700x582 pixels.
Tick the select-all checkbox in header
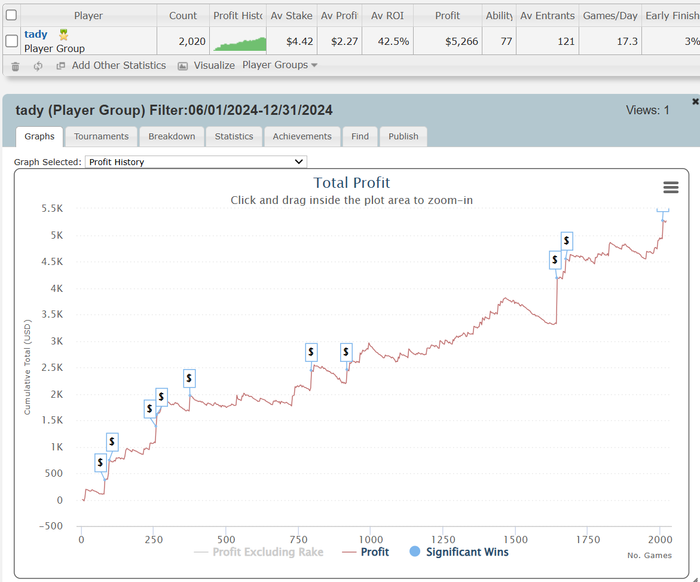[11, 16]
